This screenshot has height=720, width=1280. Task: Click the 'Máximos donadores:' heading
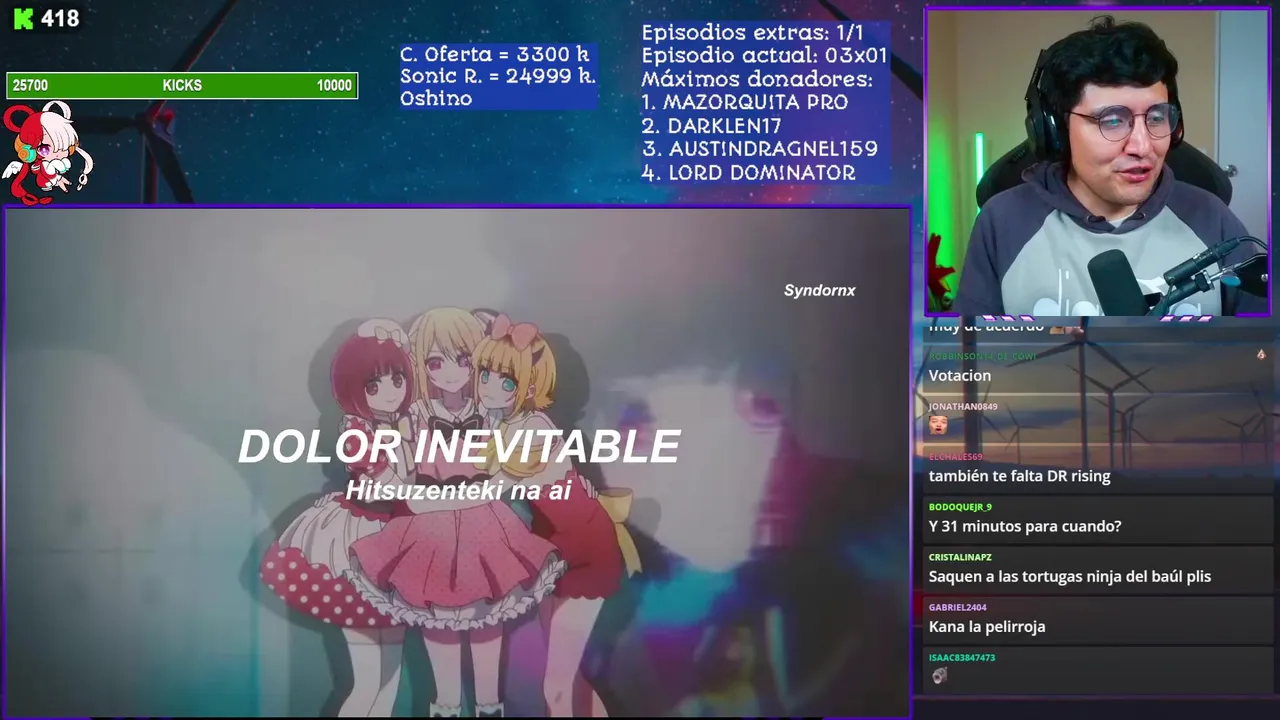(x=757, y=79)
